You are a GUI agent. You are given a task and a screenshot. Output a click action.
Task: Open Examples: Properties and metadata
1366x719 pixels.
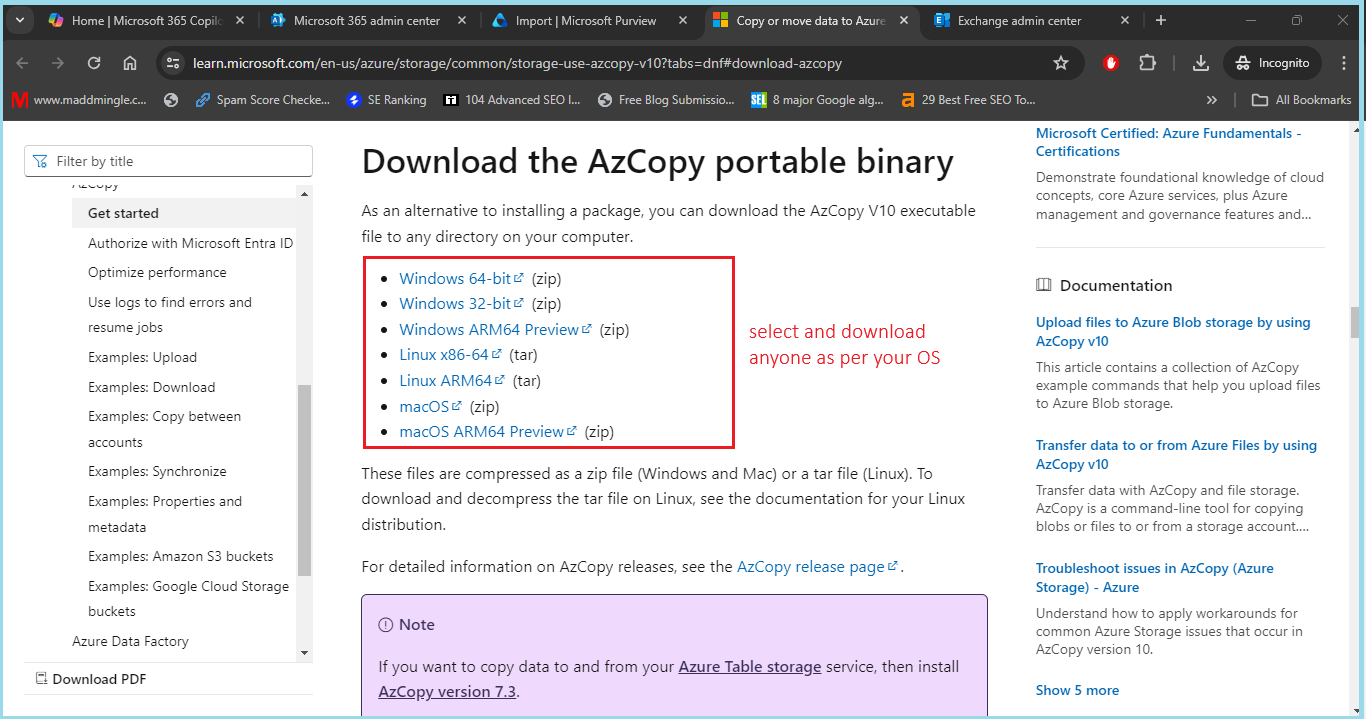tap(165, 514)
